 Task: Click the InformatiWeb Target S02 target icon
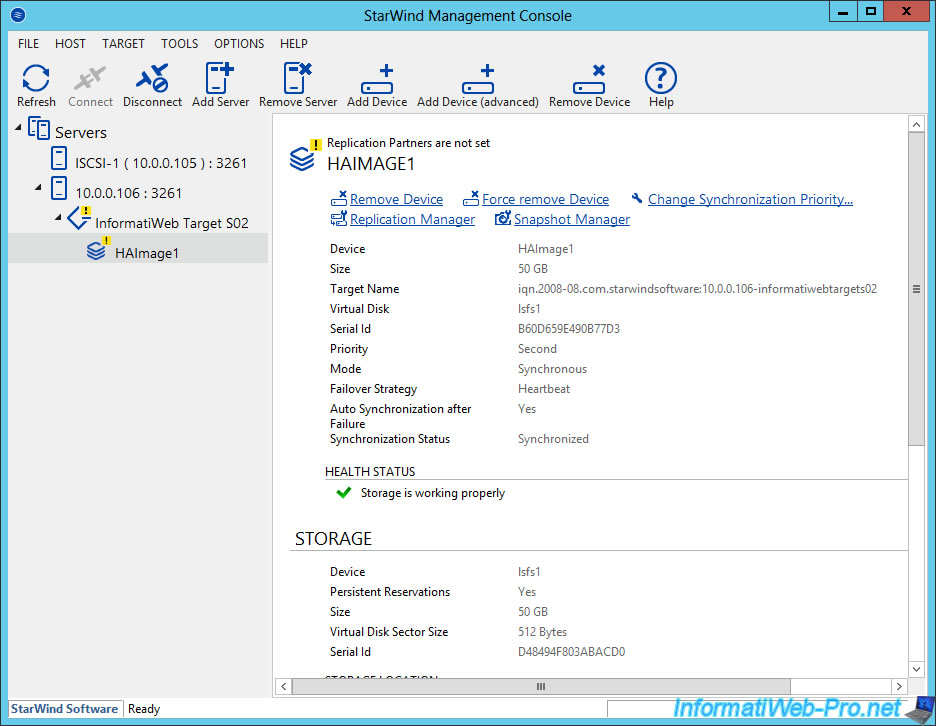coord(79,218)
